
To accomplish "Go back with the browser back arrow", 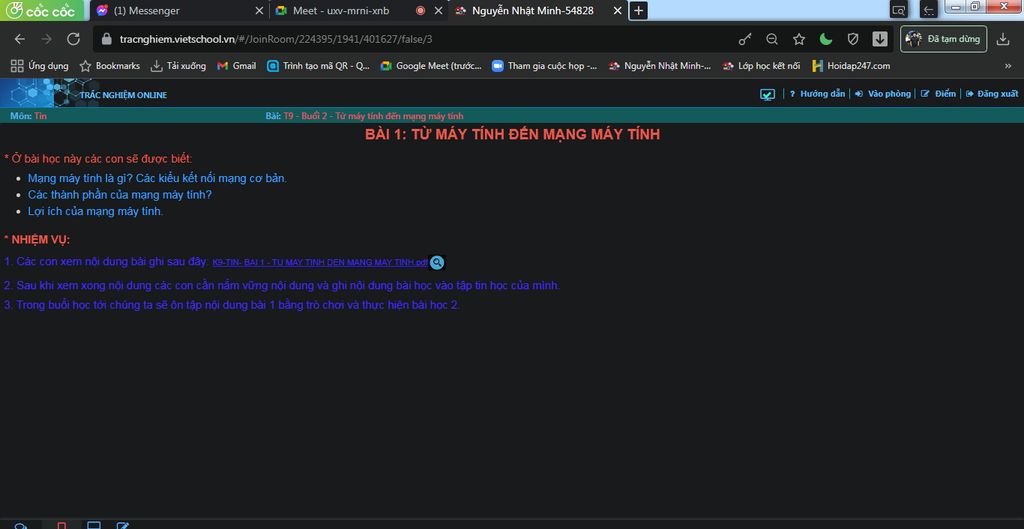I will [x=20, y=39].
